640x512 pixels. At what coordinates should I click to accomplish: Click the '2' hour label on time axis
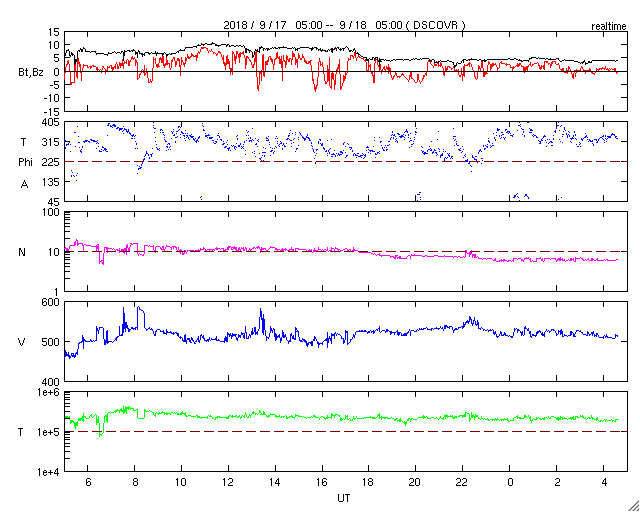pos(557,482)
